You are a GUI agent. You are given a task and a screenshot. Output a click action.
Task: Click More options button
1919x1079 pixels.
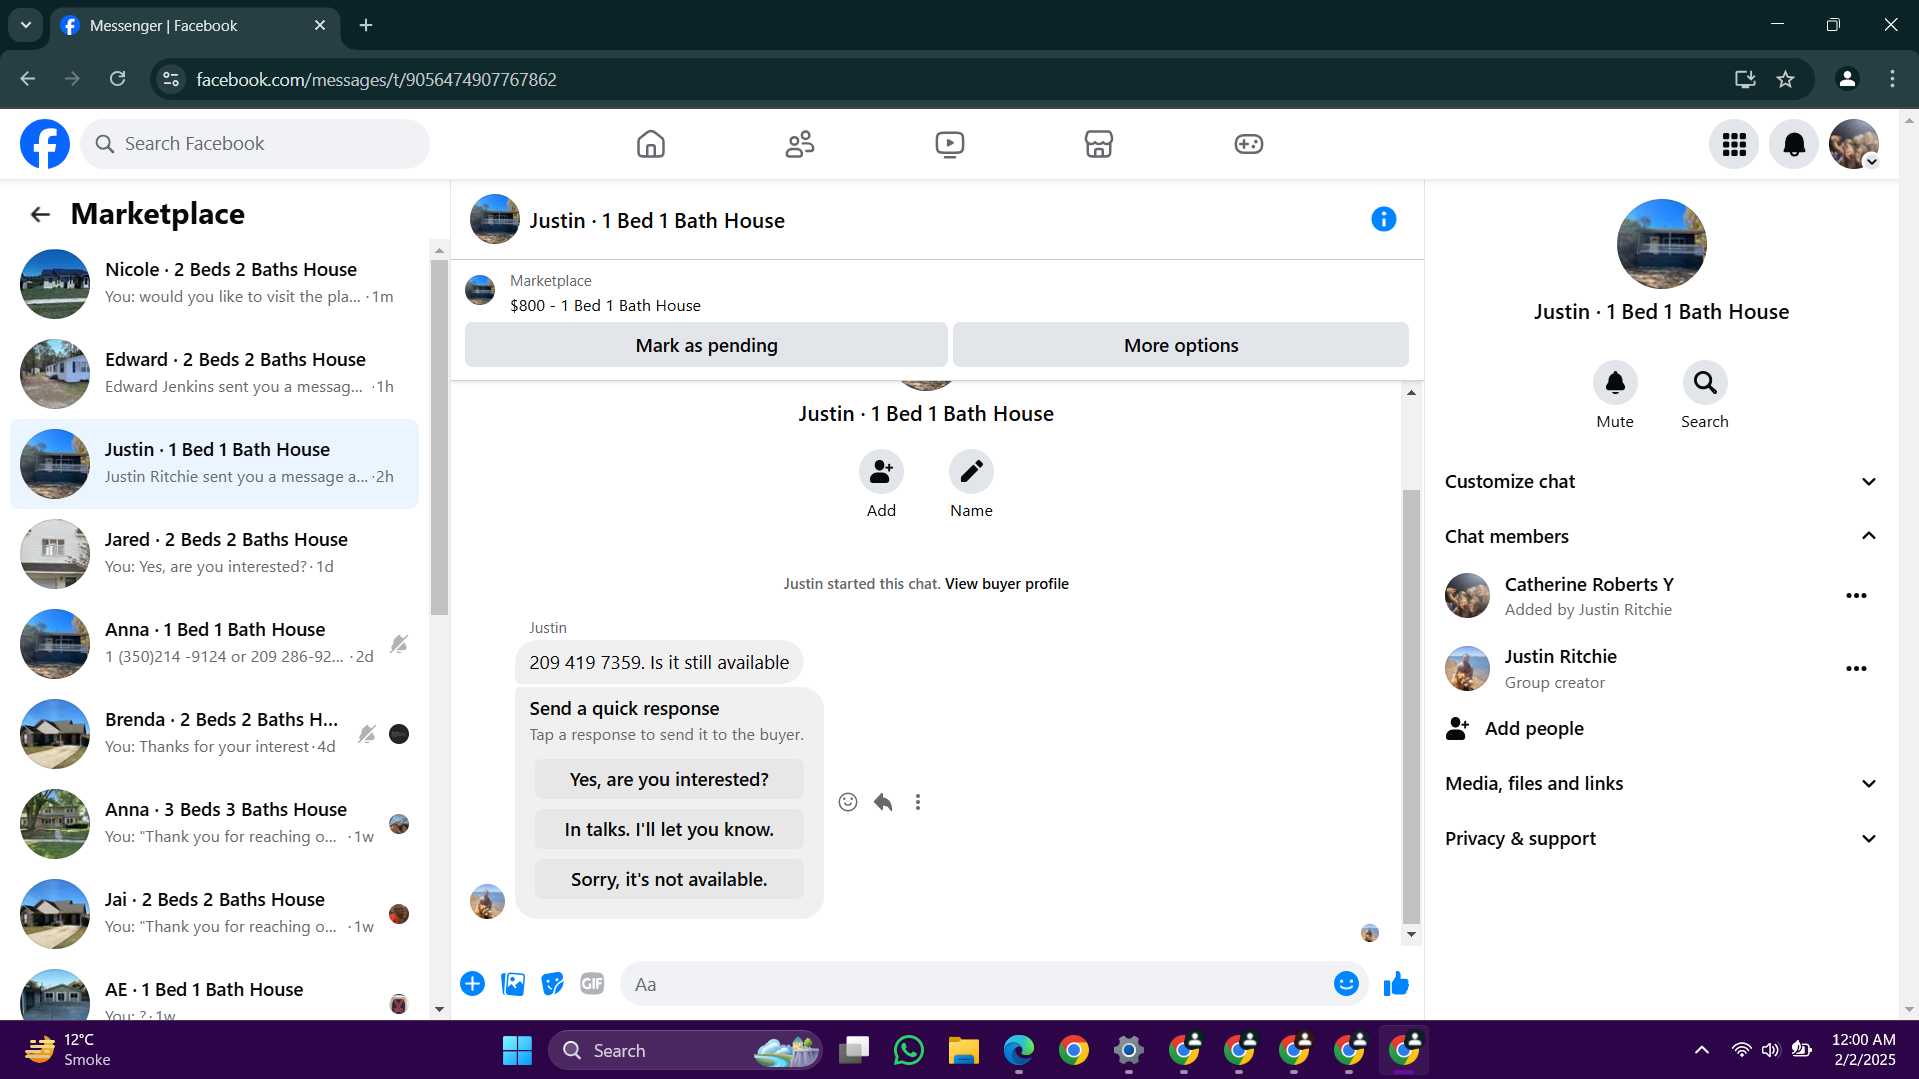(1181, 345)
